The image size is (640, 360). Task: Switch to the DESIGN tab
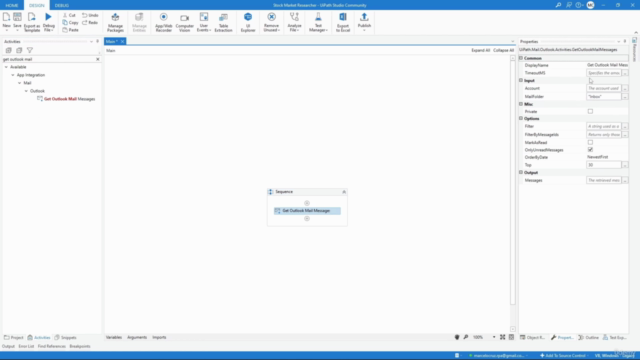[x=37, y=5]
